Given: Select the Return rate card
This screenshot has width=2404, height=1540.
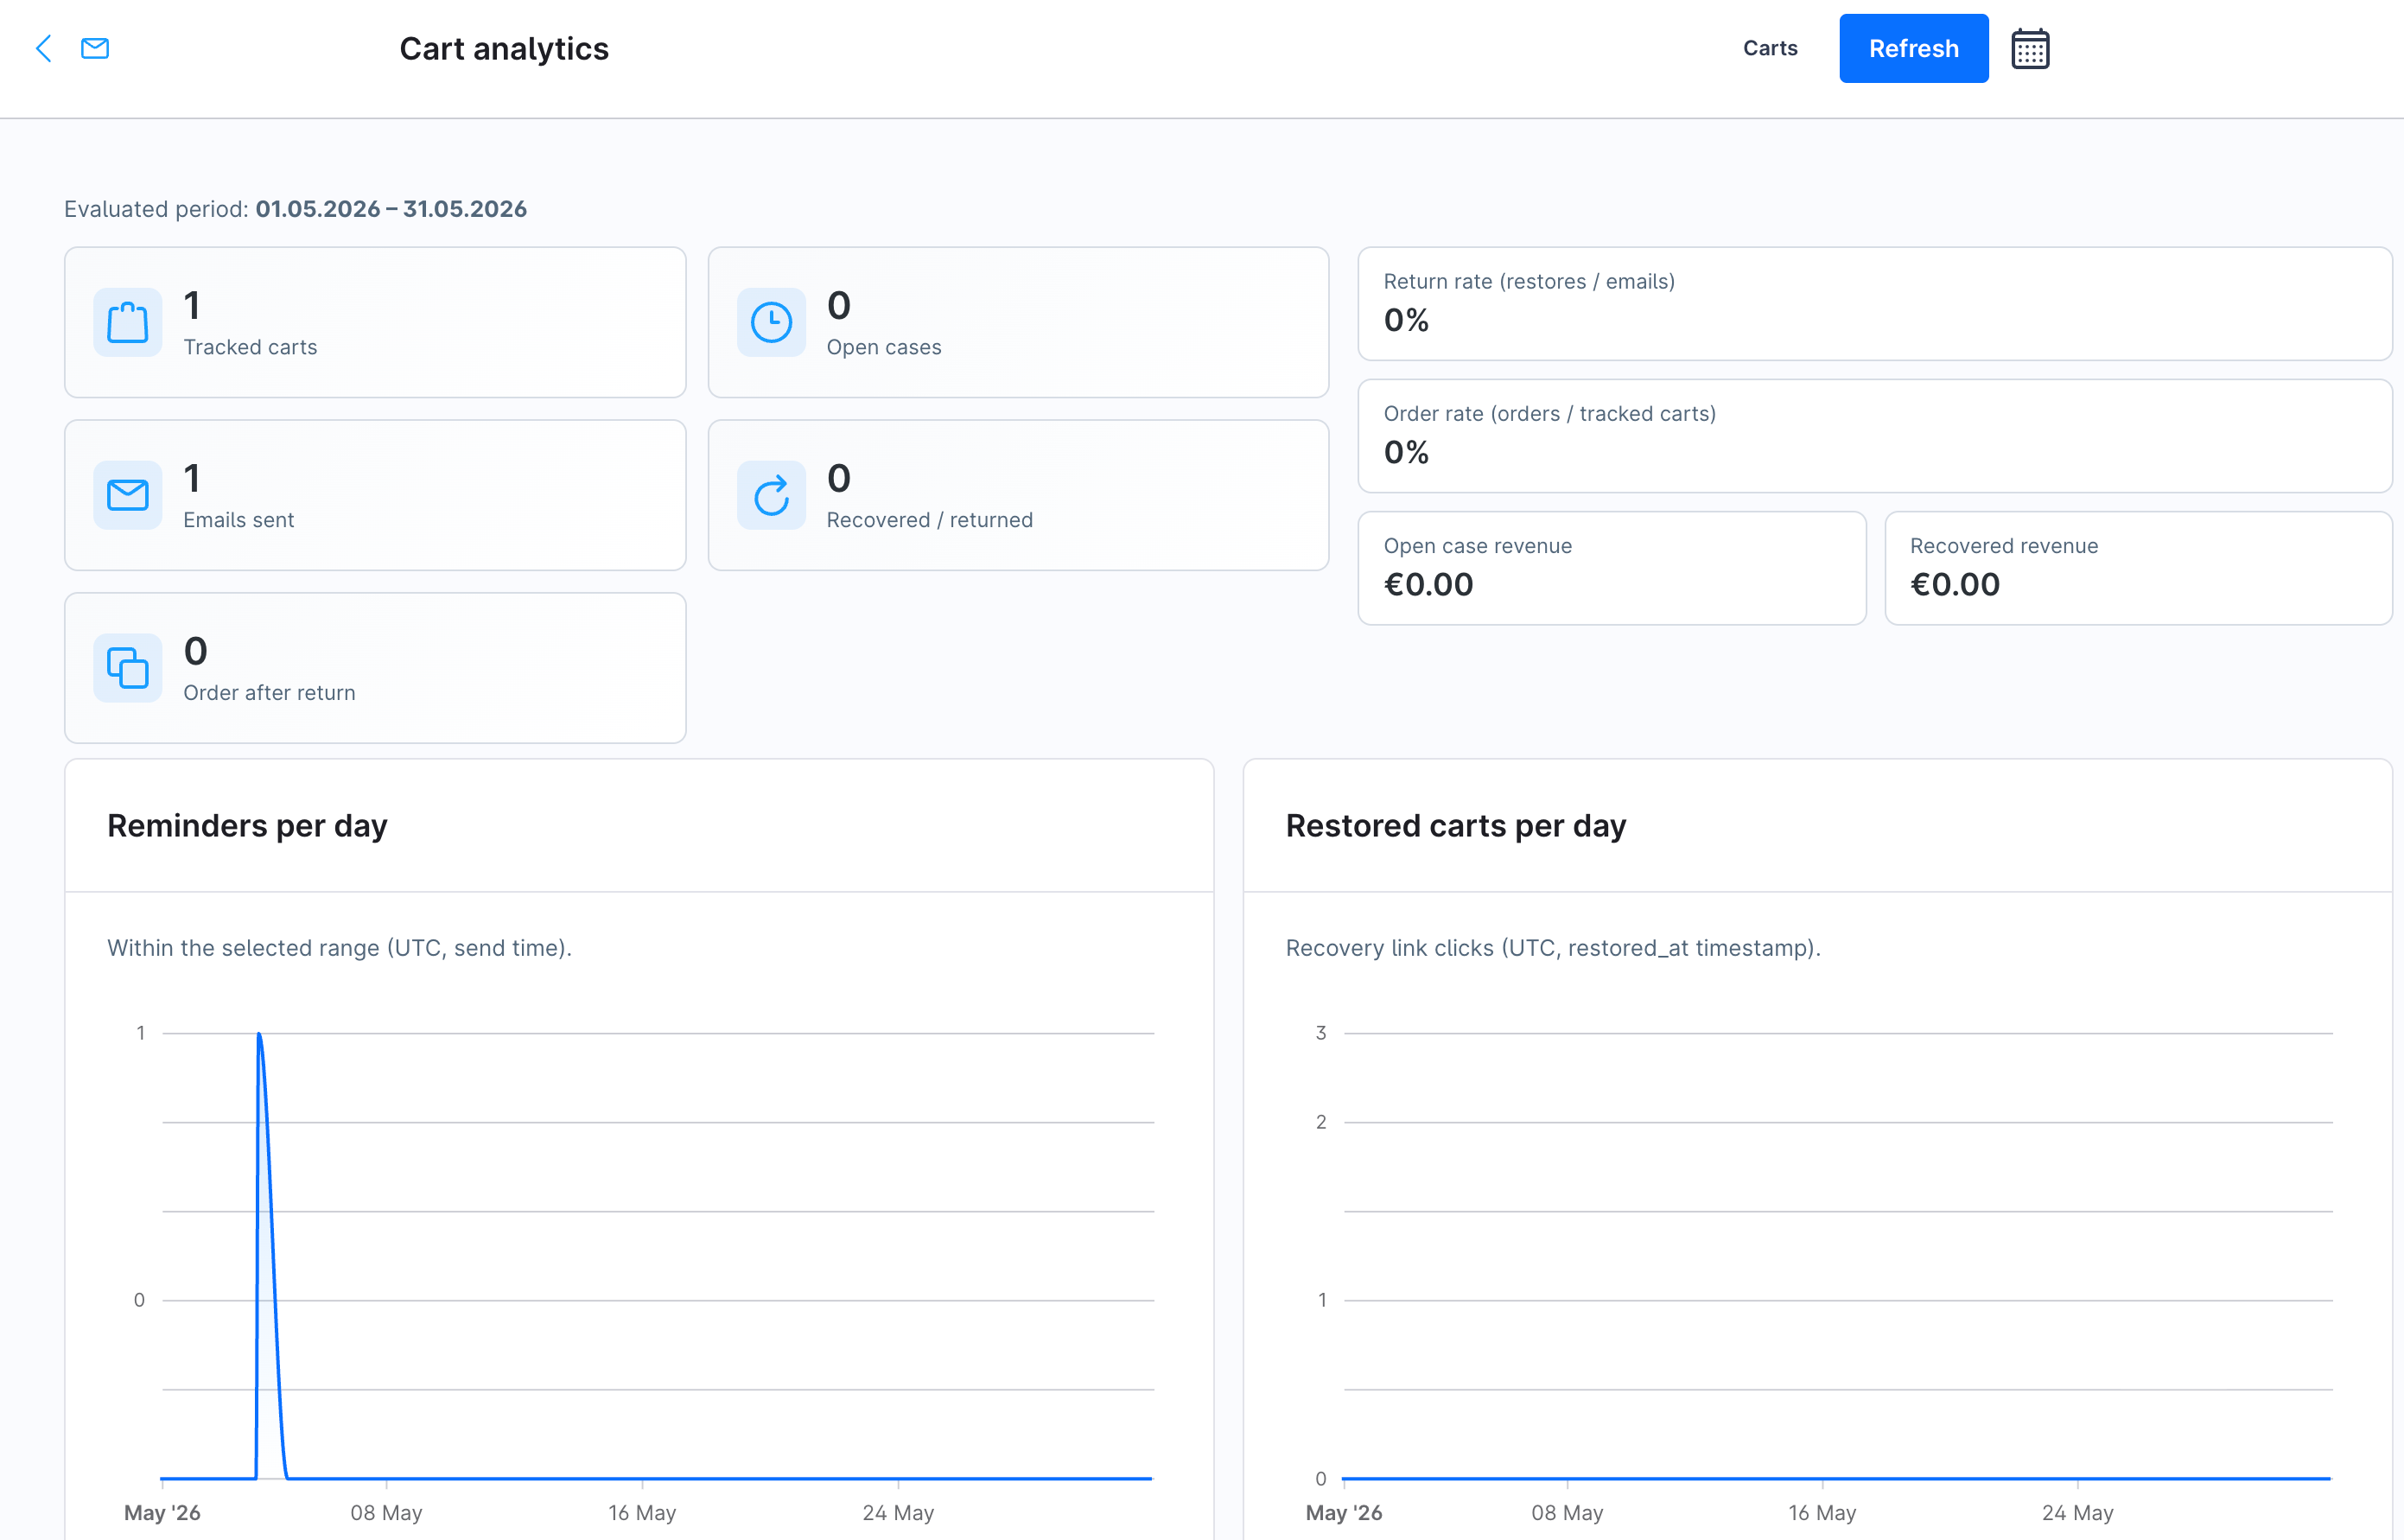Looking at the screenshot, I should [1875, 304].
